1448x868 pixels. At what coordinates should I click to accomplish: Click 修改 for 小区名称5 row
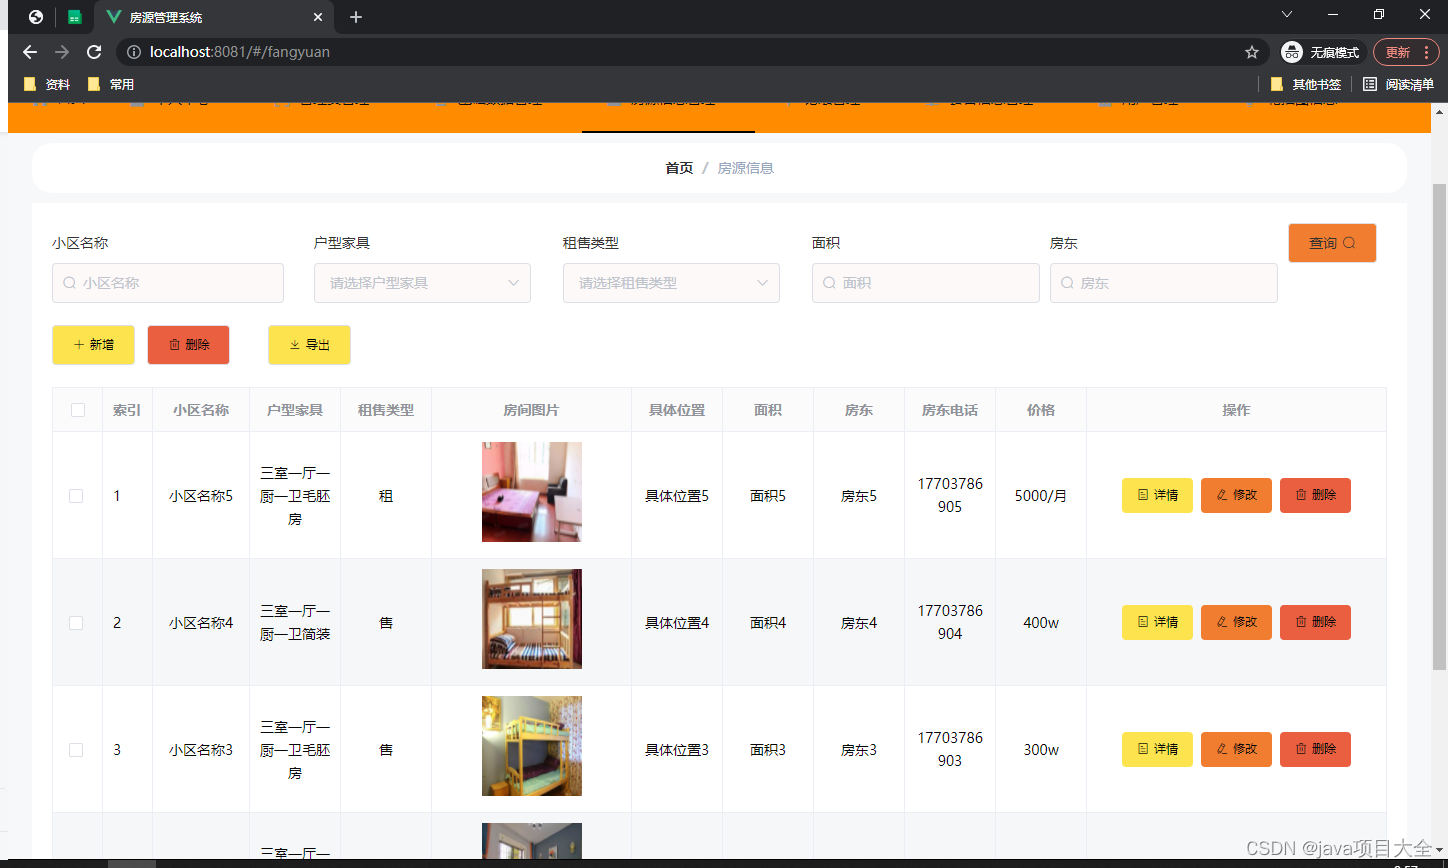pyautogui.click(x=1236, y=496)
